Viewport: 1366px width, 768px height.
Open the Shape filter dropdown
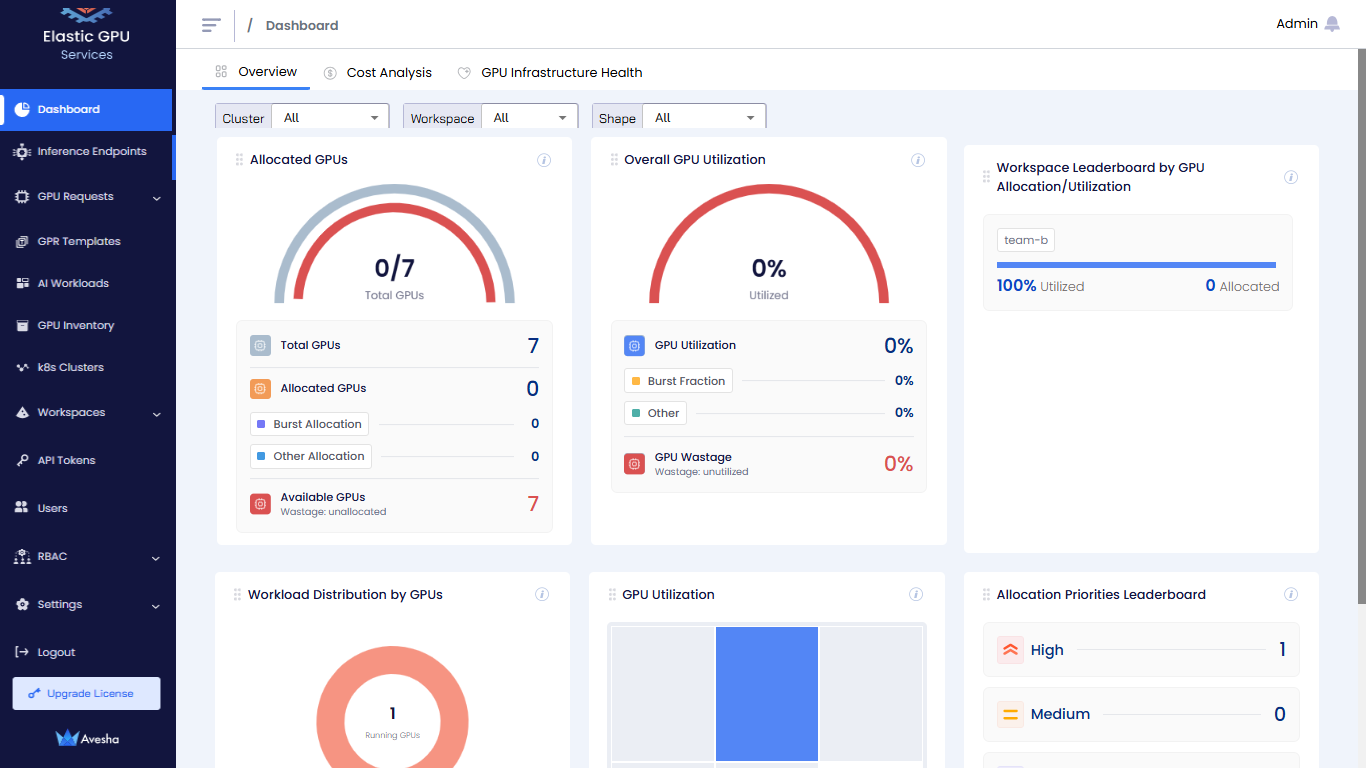[704, 118]
